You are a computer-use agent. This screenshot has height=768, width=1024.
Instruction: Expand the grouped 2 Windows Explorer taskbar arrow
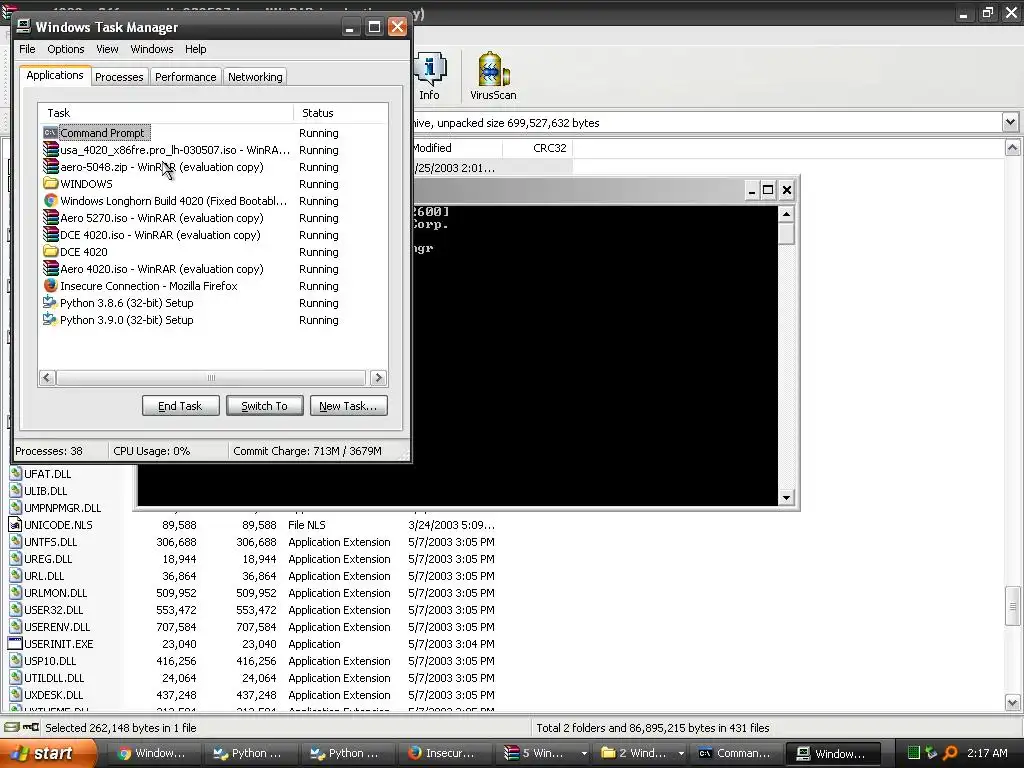(x=681, y=753)
